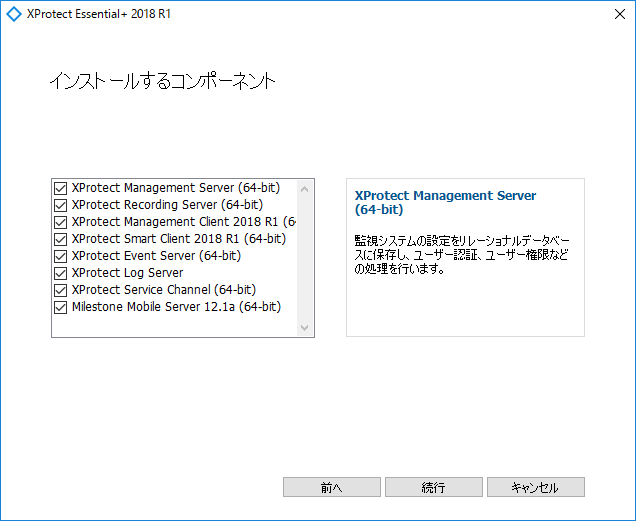
Task: Select the XProtect Log Server list label
Action: 127,273
